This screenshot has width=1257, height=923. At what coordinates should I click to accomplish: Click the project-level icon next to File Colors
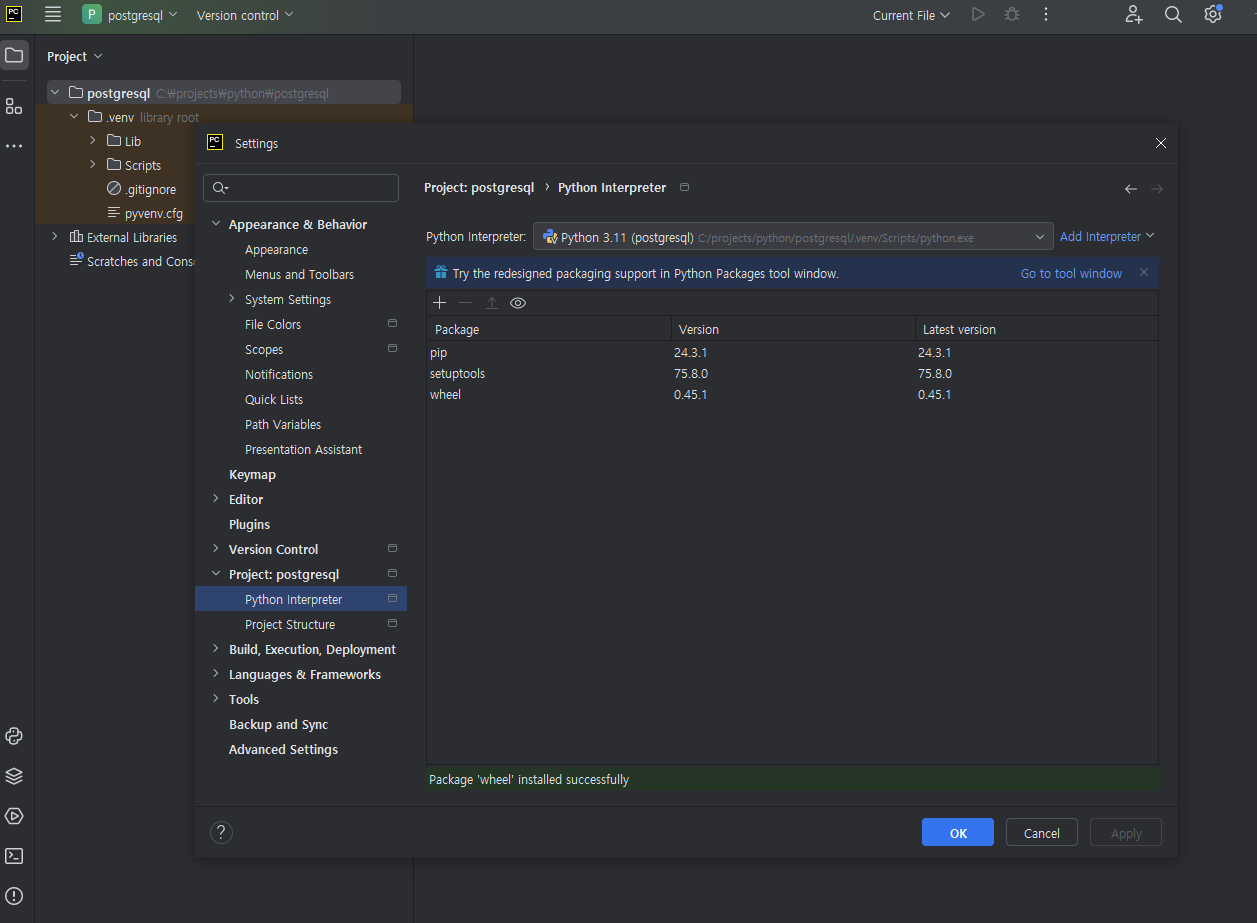(392, 324)
